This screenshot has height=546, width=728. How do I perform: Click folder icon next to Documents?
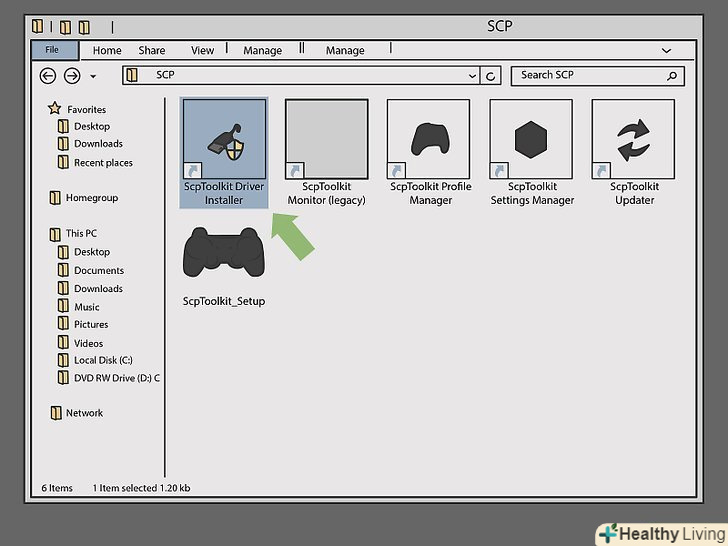pyautogui.click(x=63, y=270)
